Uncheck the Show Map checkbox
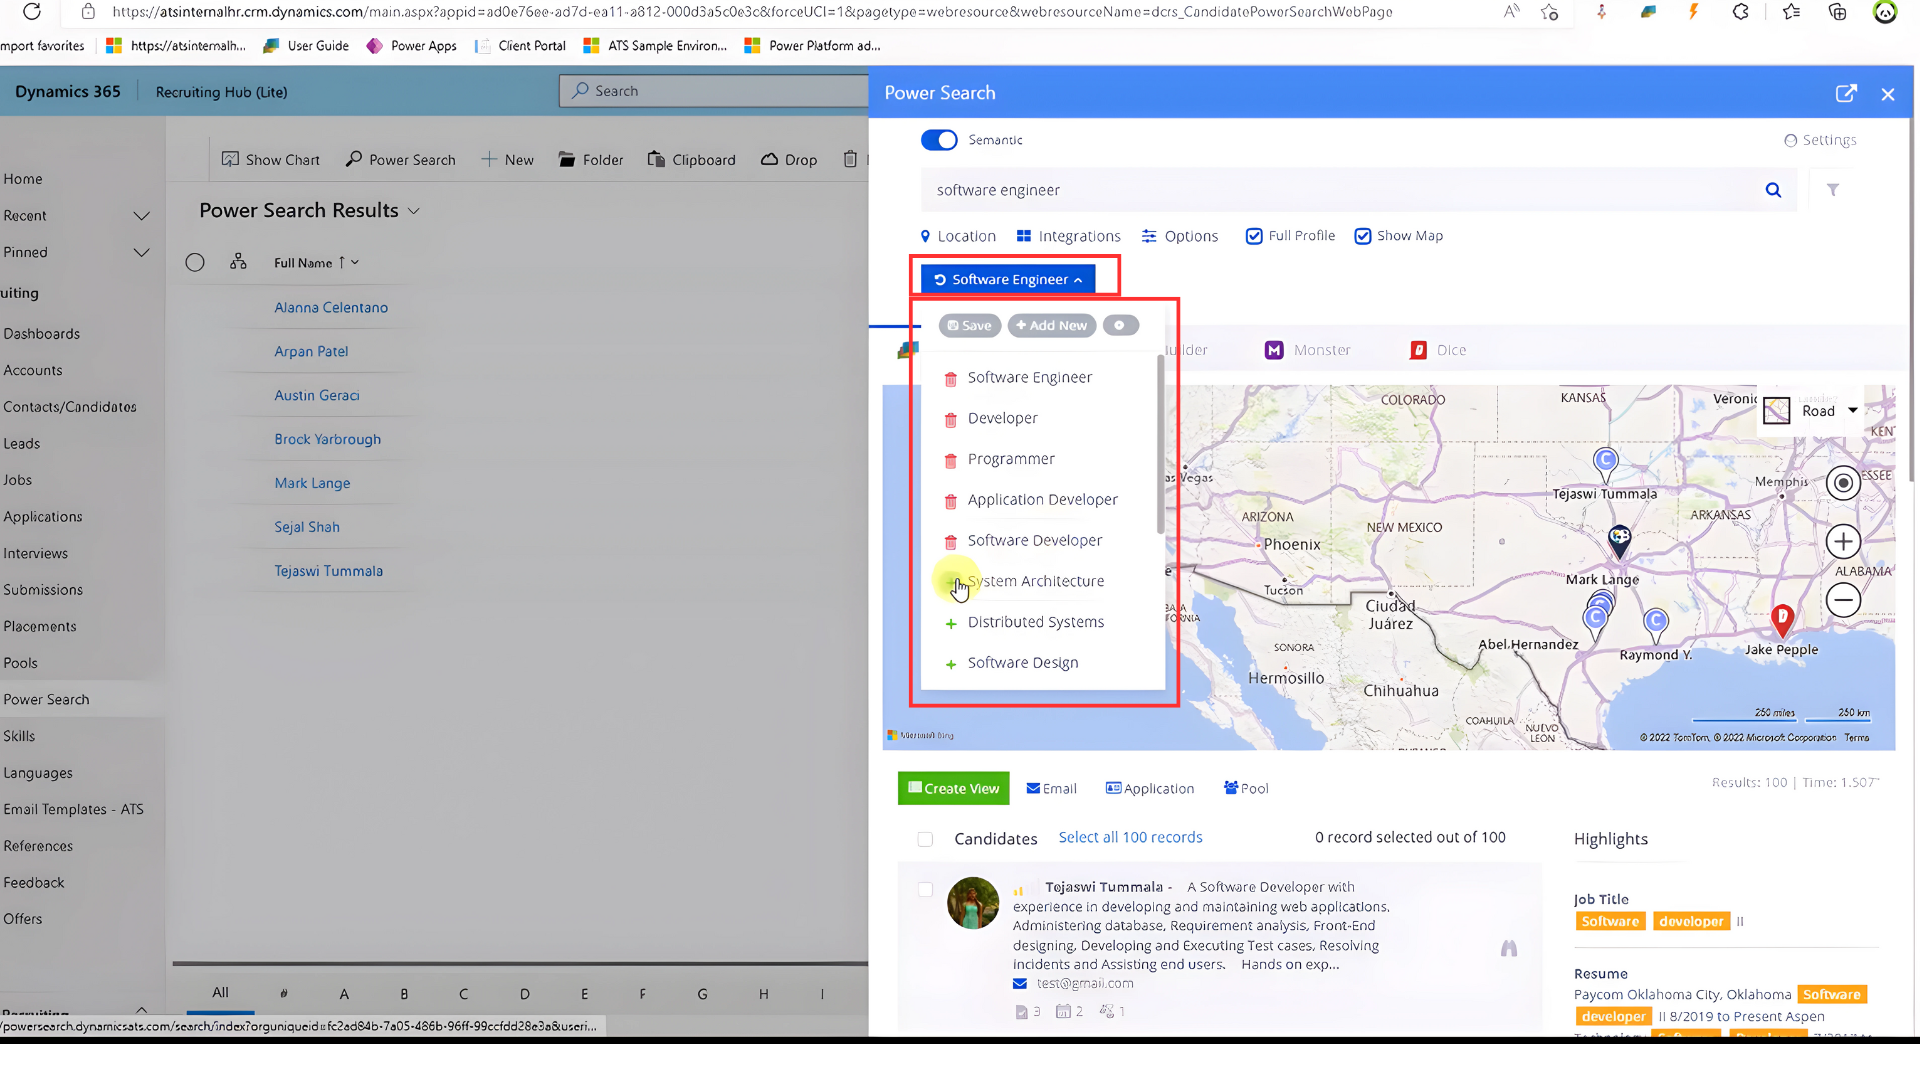 pyautogui.click(x=1363, y=236)
